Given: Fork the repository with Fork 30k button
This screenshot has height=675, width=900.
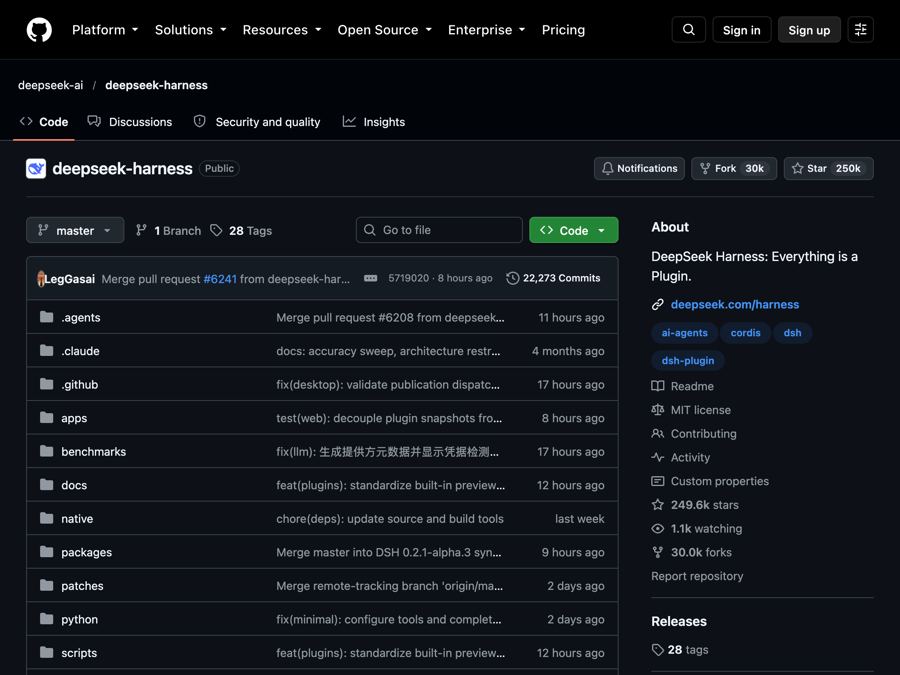Looking at the screenshot, I should [x=734, y=169].
